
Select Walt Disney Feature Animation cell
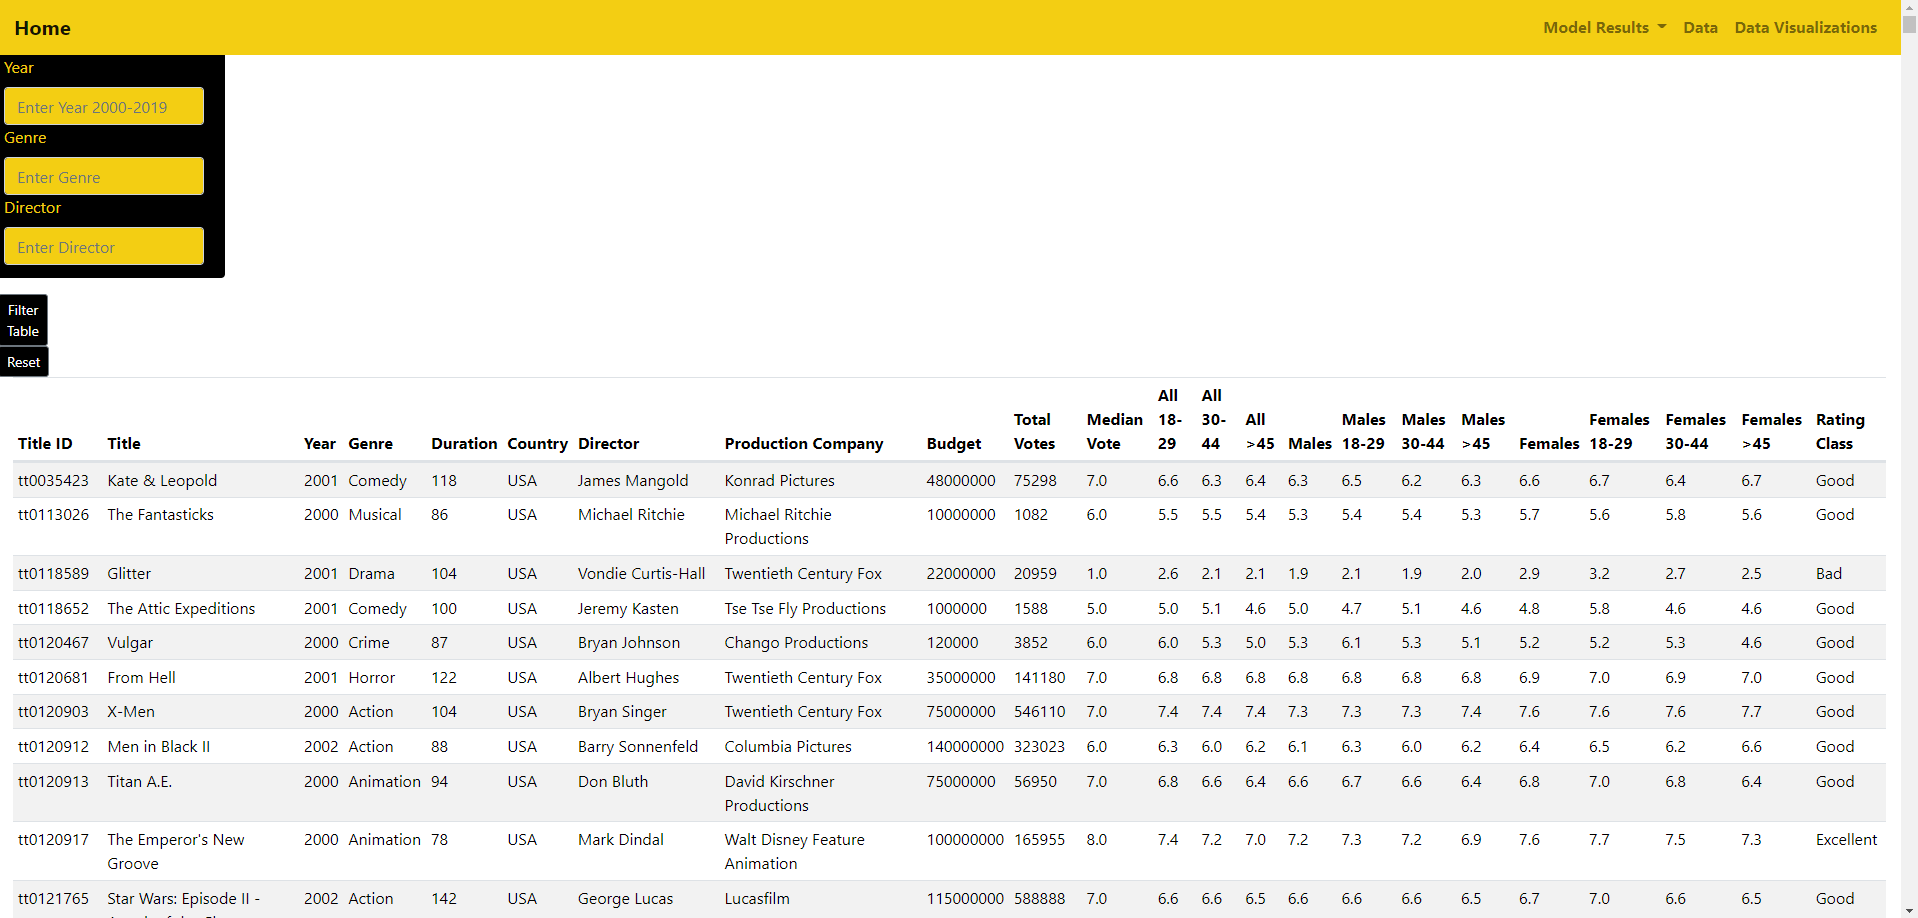click(795, 851)
